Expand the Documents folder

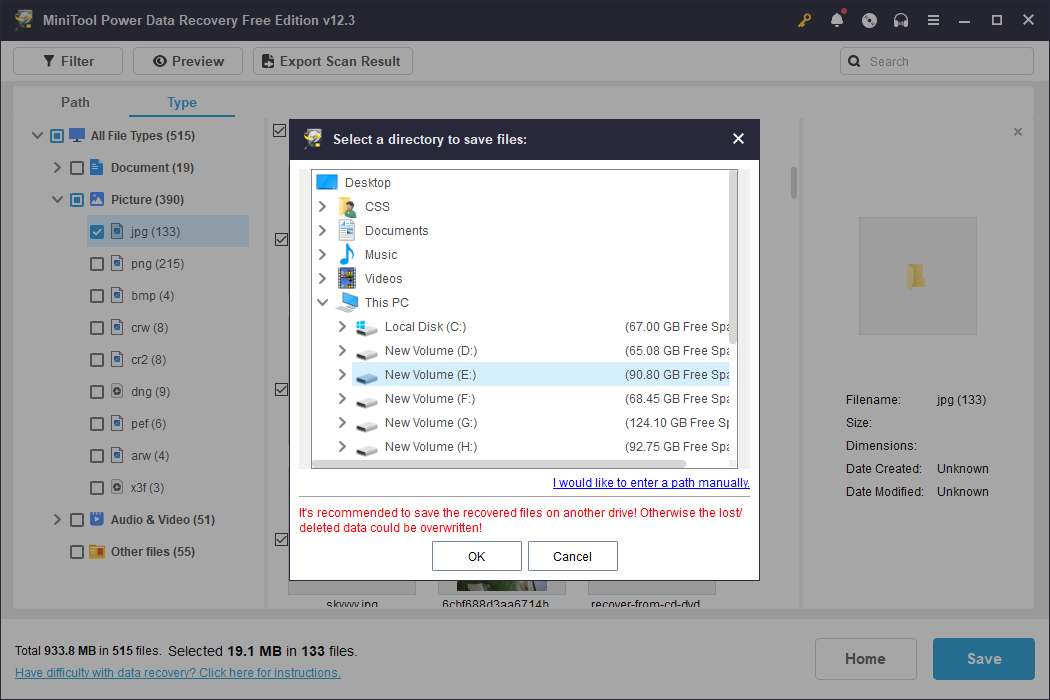[322, 230]
